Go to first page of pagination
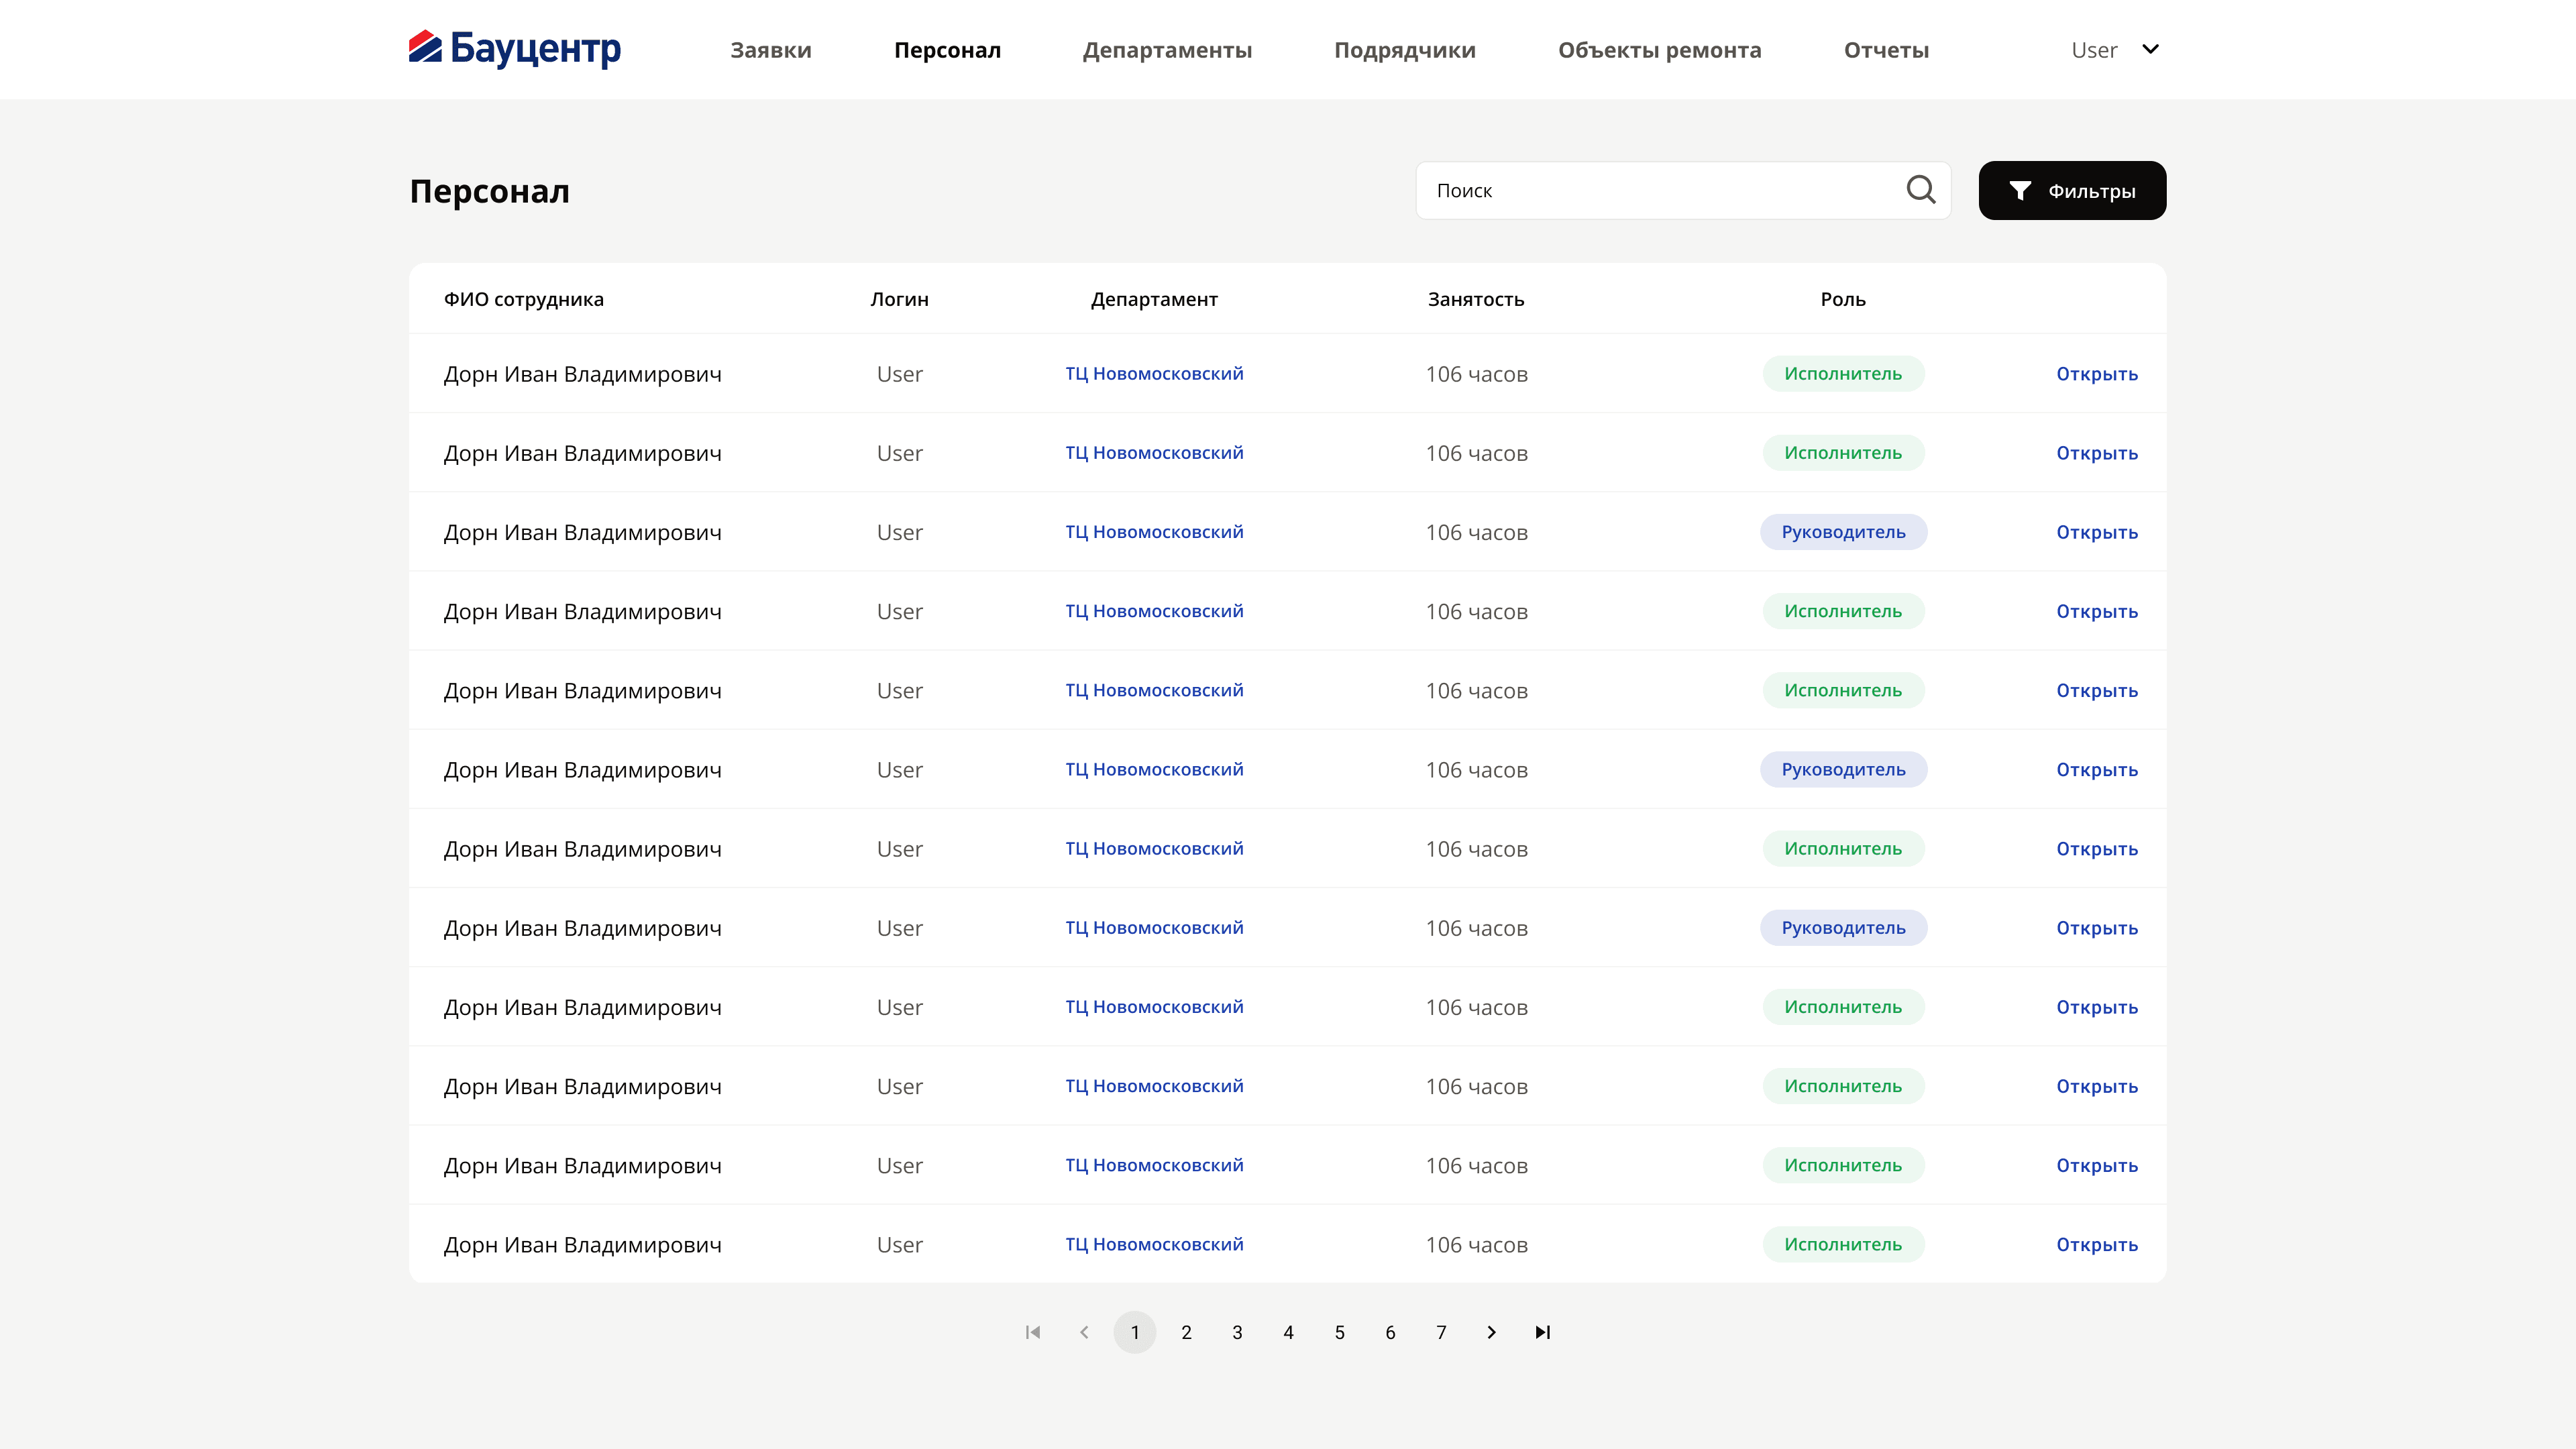Screen dimensions: 2576x1449 [1033, 1332]
